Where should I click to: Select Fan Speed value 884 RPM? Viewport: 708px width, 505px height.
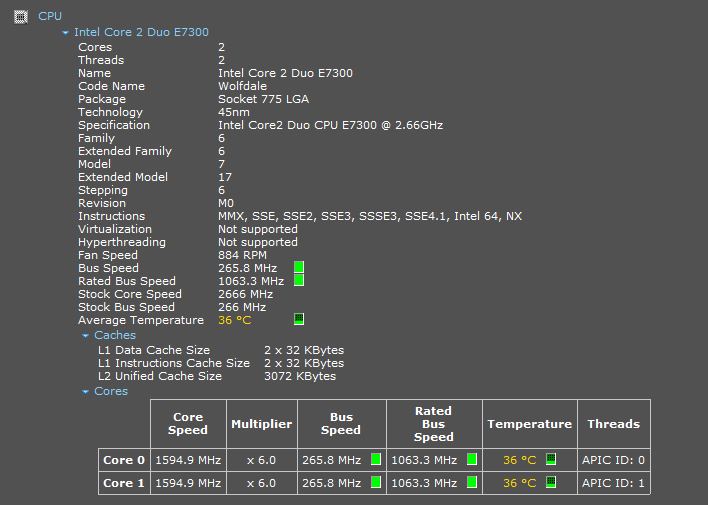click(242, 255)
